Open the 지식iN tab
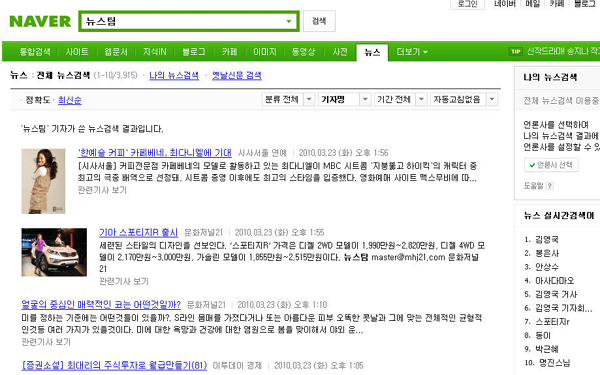600x375 pixels. 155,52
